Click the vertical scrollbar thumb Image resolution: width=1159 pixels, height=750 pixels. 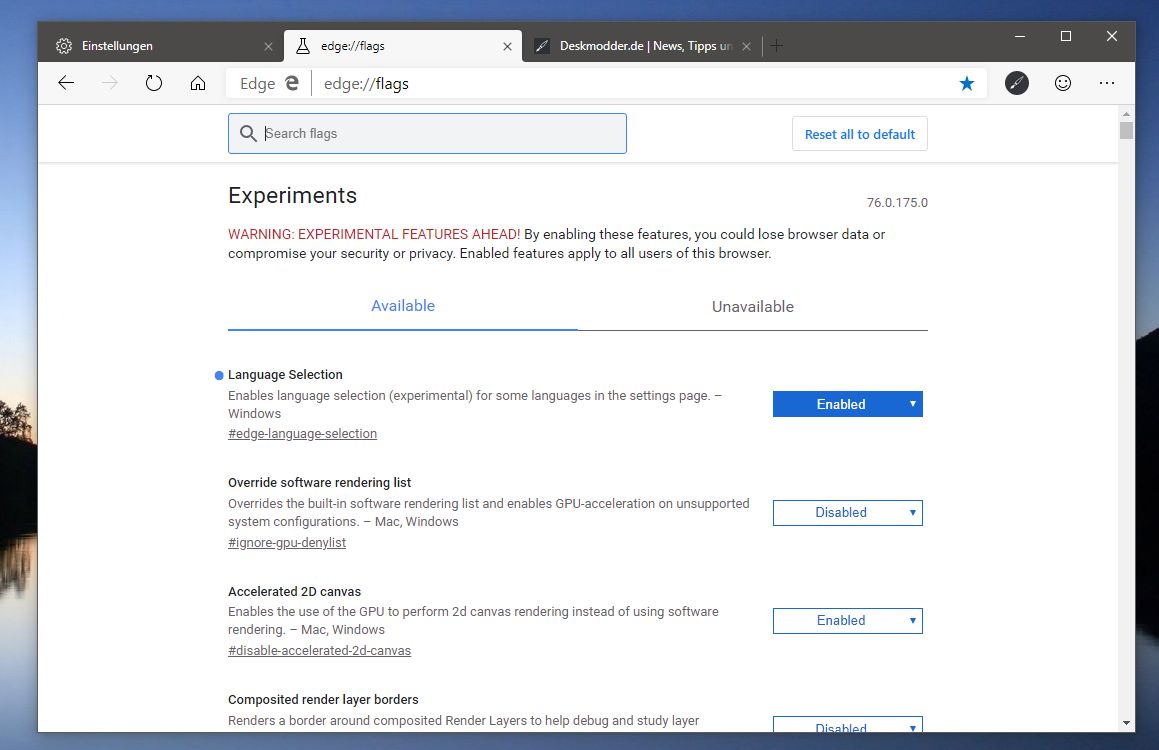tap(1126, 131)
